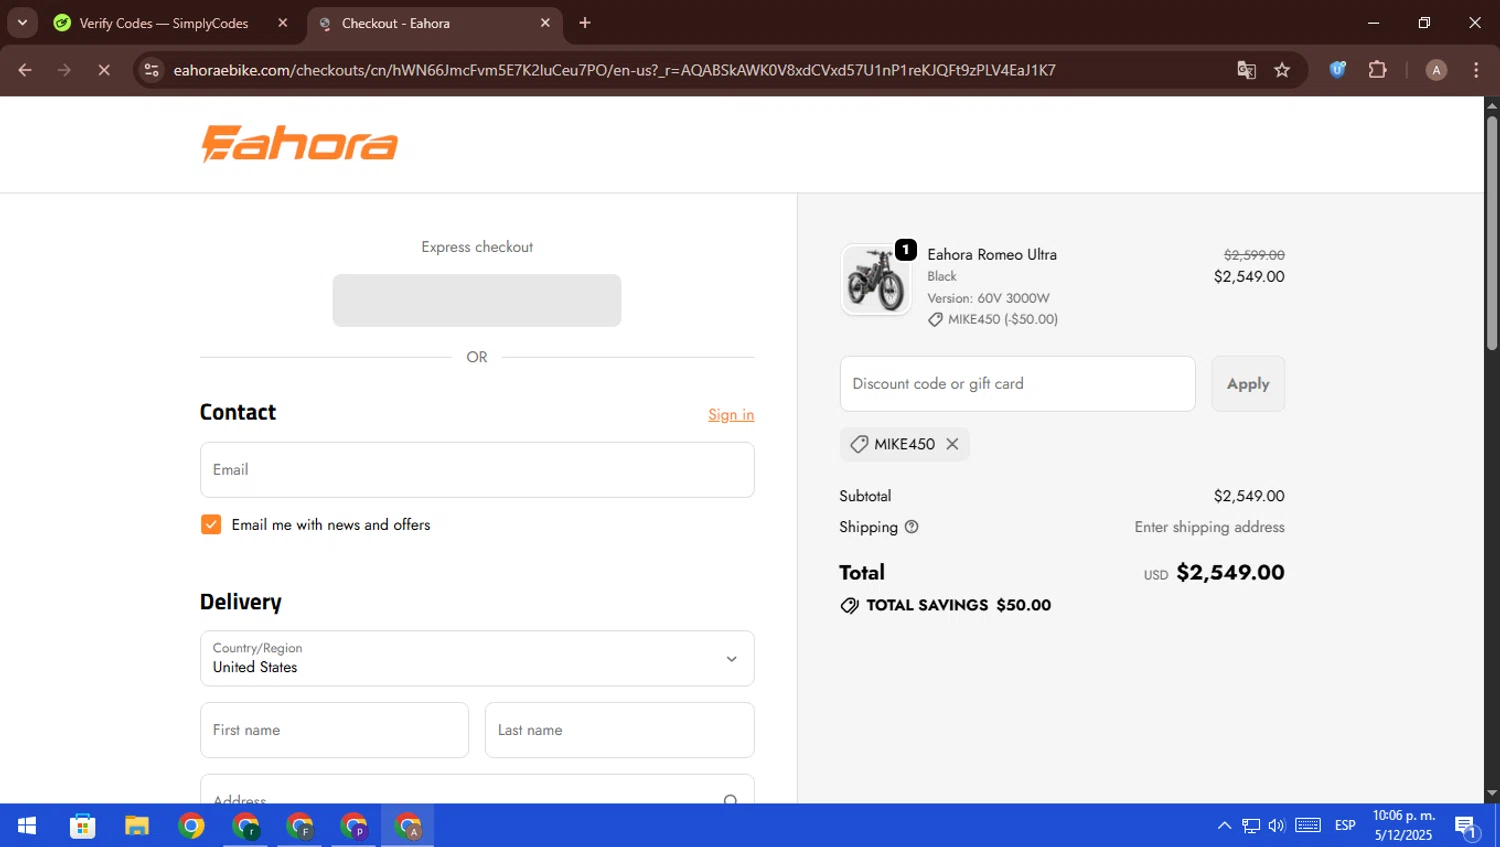The height and width of the screenshot is (847, 1500).
Task: Click the express checkout placeholder button
Action: 477,300
